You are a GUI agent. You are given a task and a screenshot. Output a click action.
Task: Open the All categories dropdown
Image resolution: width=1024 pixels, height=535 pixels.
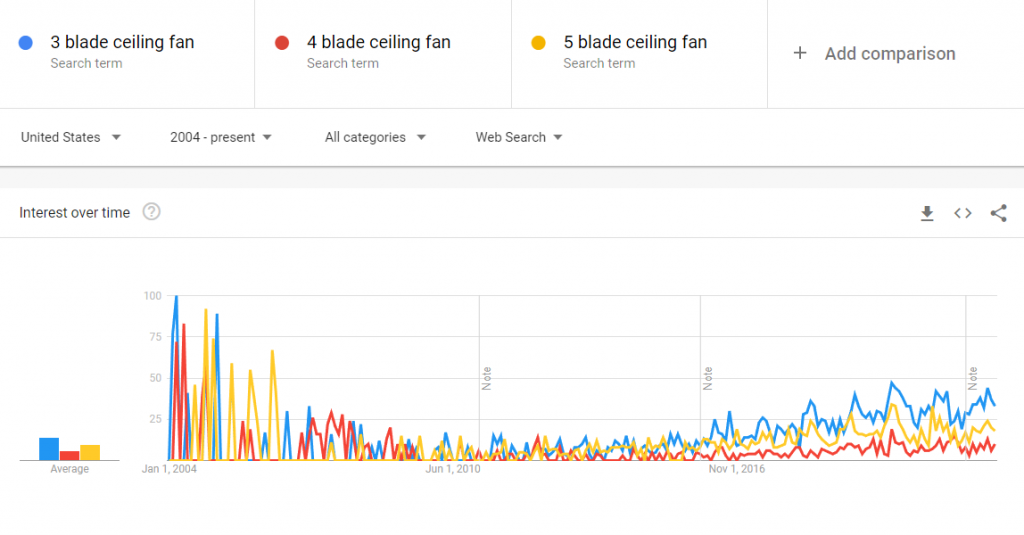(x=376, y=137)
